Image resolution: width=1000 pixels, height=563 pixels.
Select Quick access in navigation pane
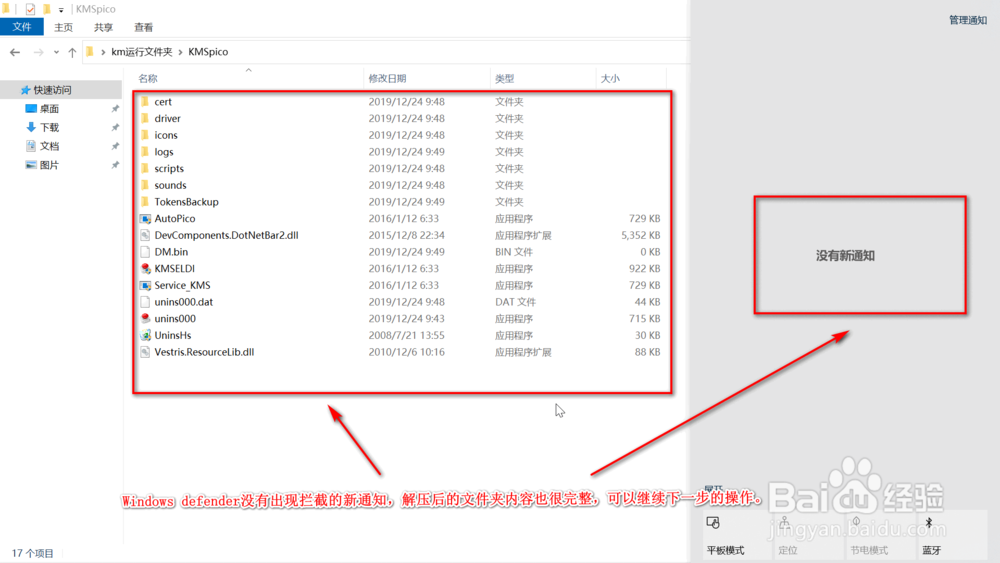click(52, 90)
